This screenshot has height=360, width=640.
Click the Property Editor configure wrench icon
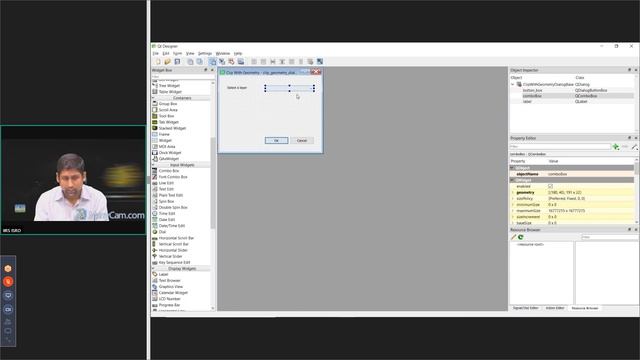(635, 147)
